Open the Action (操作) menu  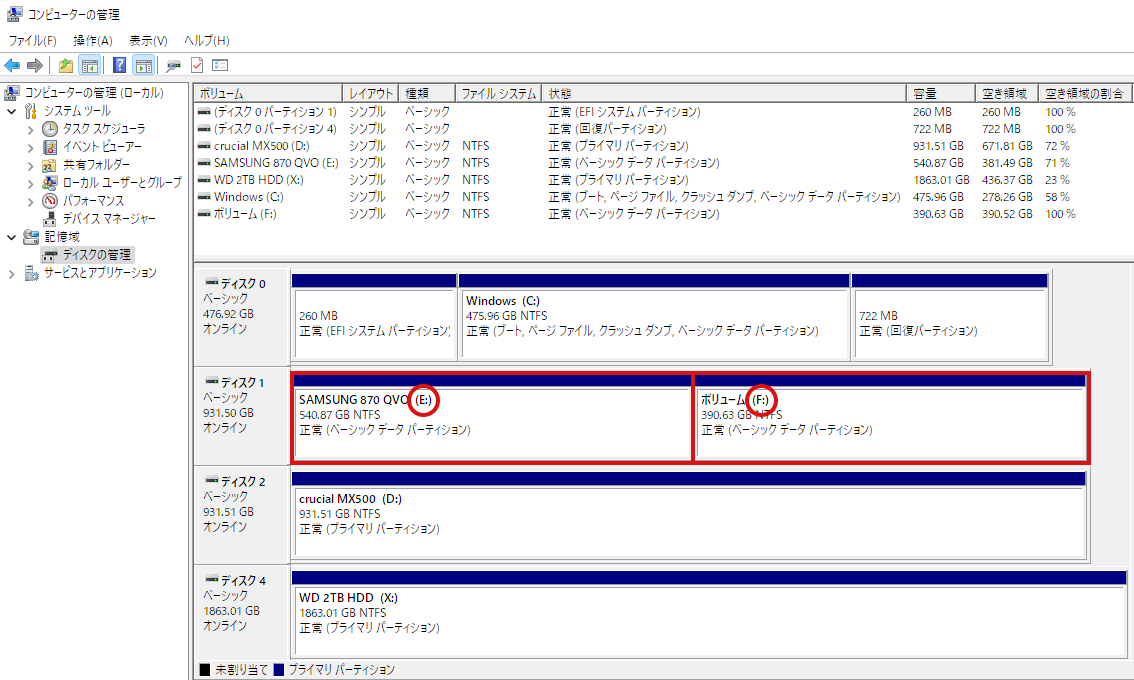coord(93,41)
